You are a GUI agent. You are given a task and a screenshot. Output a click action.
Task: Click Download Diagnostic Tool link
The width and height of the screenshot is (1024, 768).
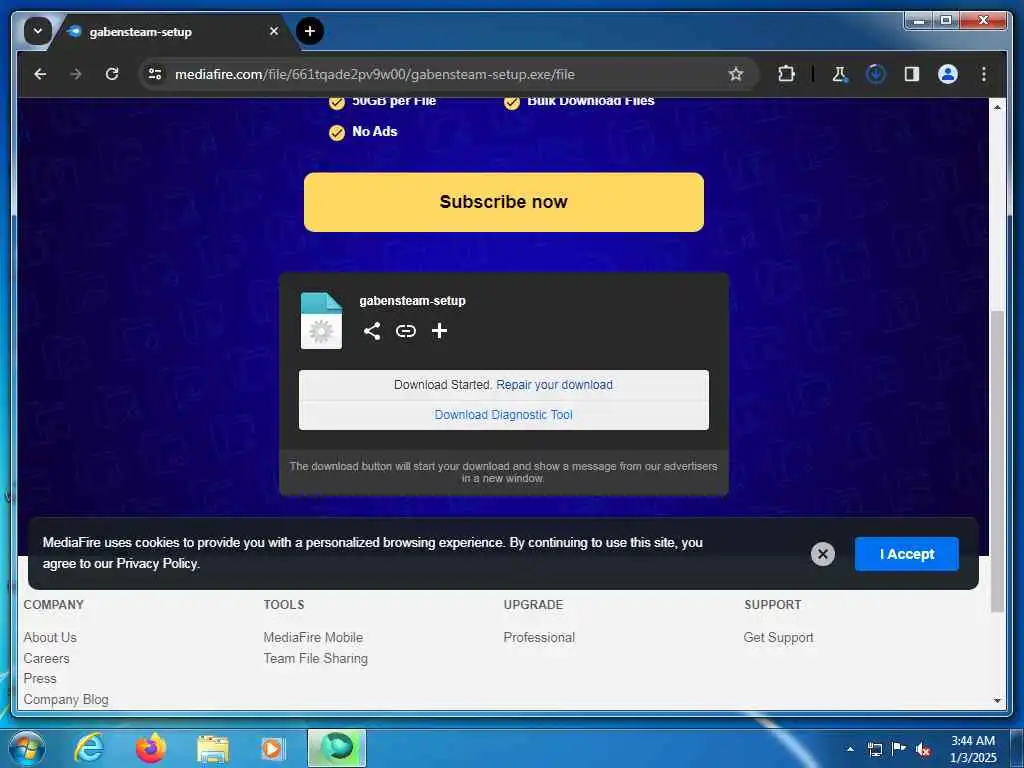point(504,415)
